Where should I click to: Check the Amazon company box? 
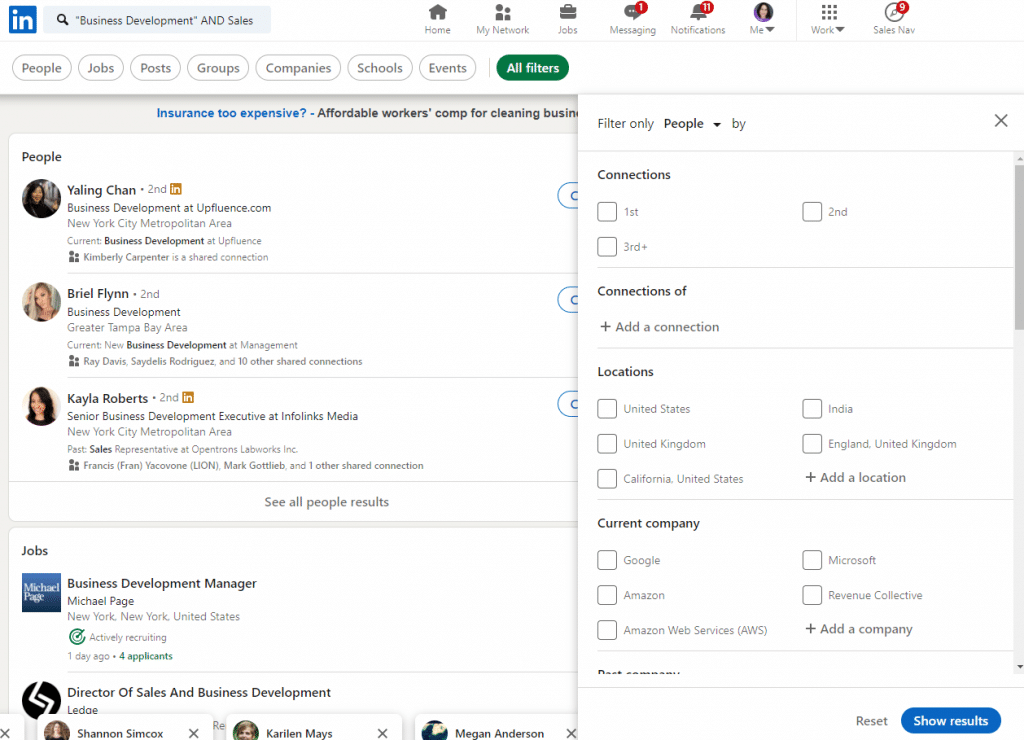(607, 595)
